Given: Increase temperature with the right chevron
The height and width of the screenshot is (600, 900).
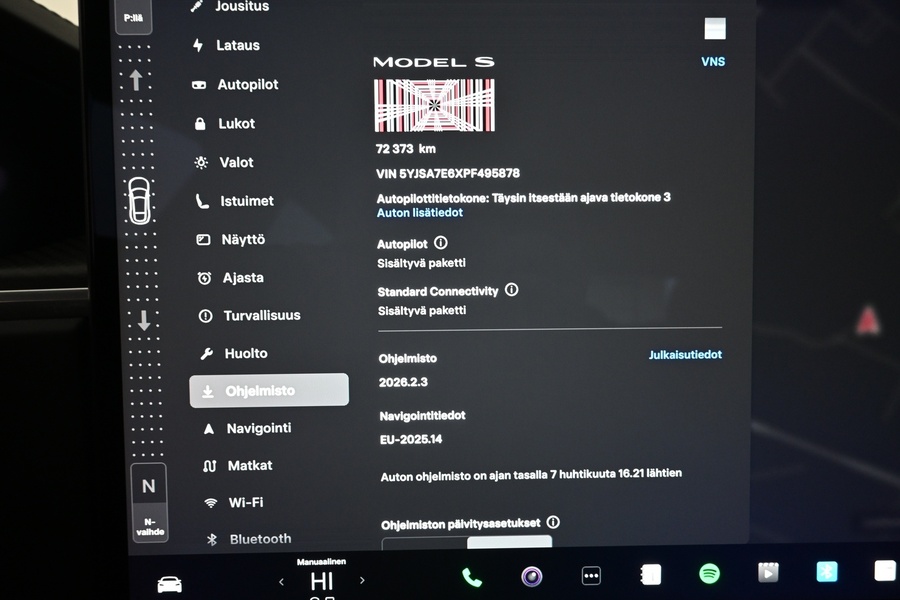Looking at the screenshot, I should click(x=362, y=580).
